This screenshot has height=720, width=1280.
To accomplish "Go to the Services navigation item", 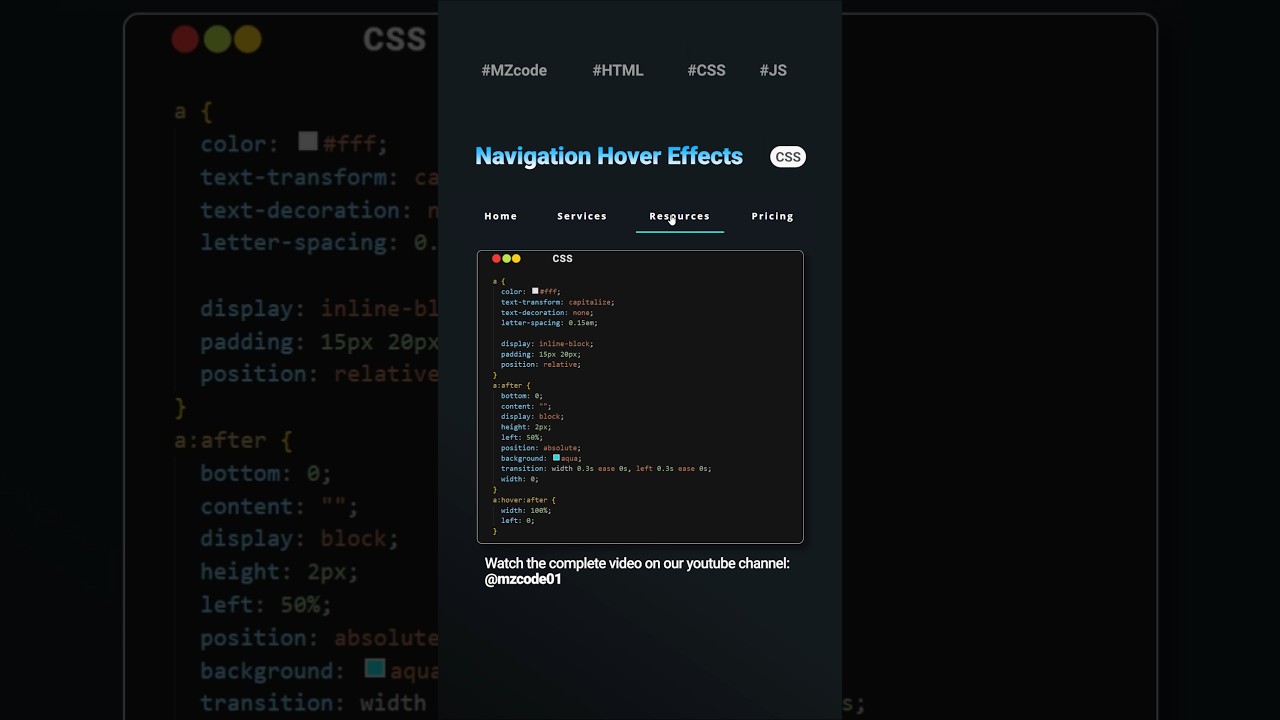I will 582,216.
